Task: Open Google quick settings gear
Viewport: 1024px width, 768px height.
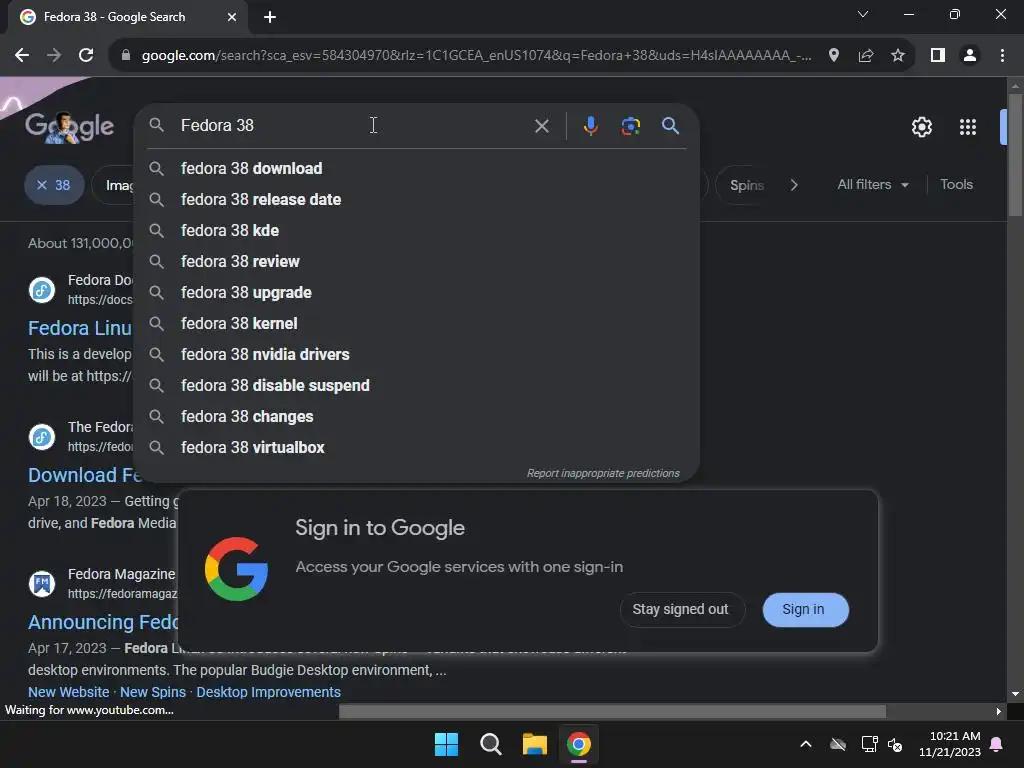Action: 921,127
